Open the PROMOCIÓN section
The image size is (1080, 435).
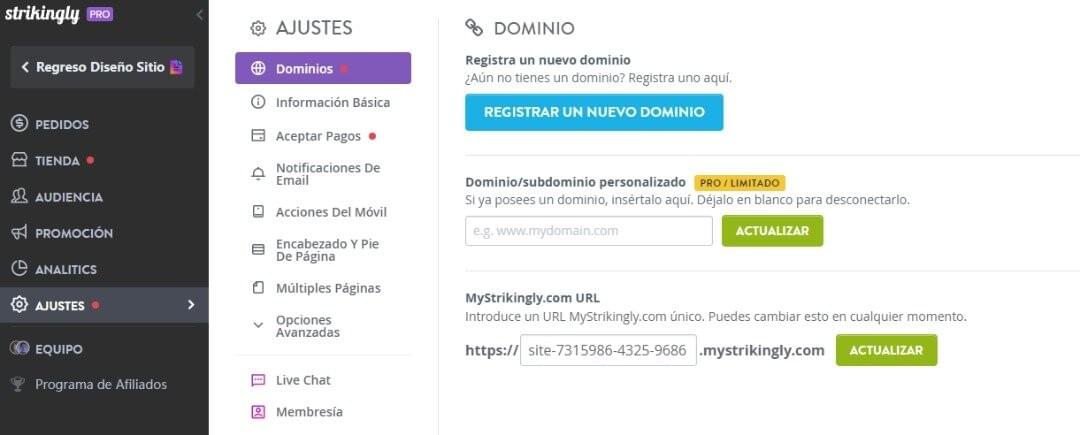click(x=74, y=233)
